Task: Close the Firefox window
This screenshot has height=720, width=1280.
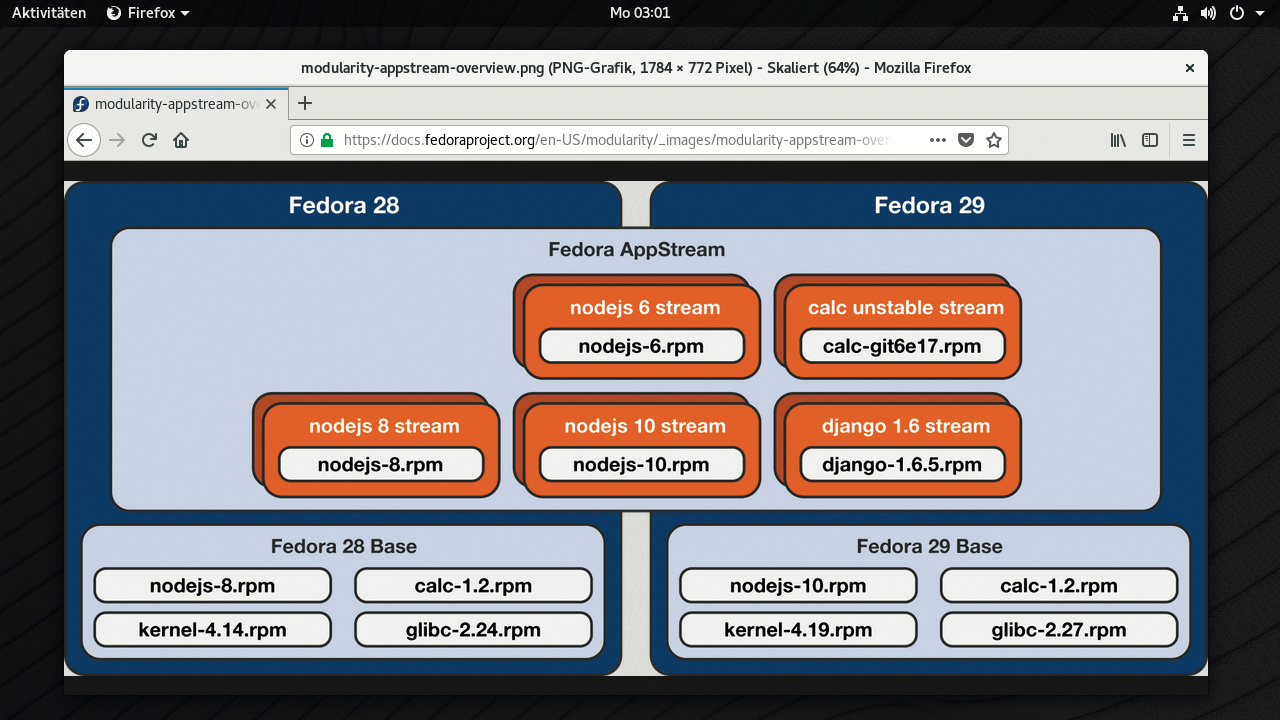Action: point(1190,68)
